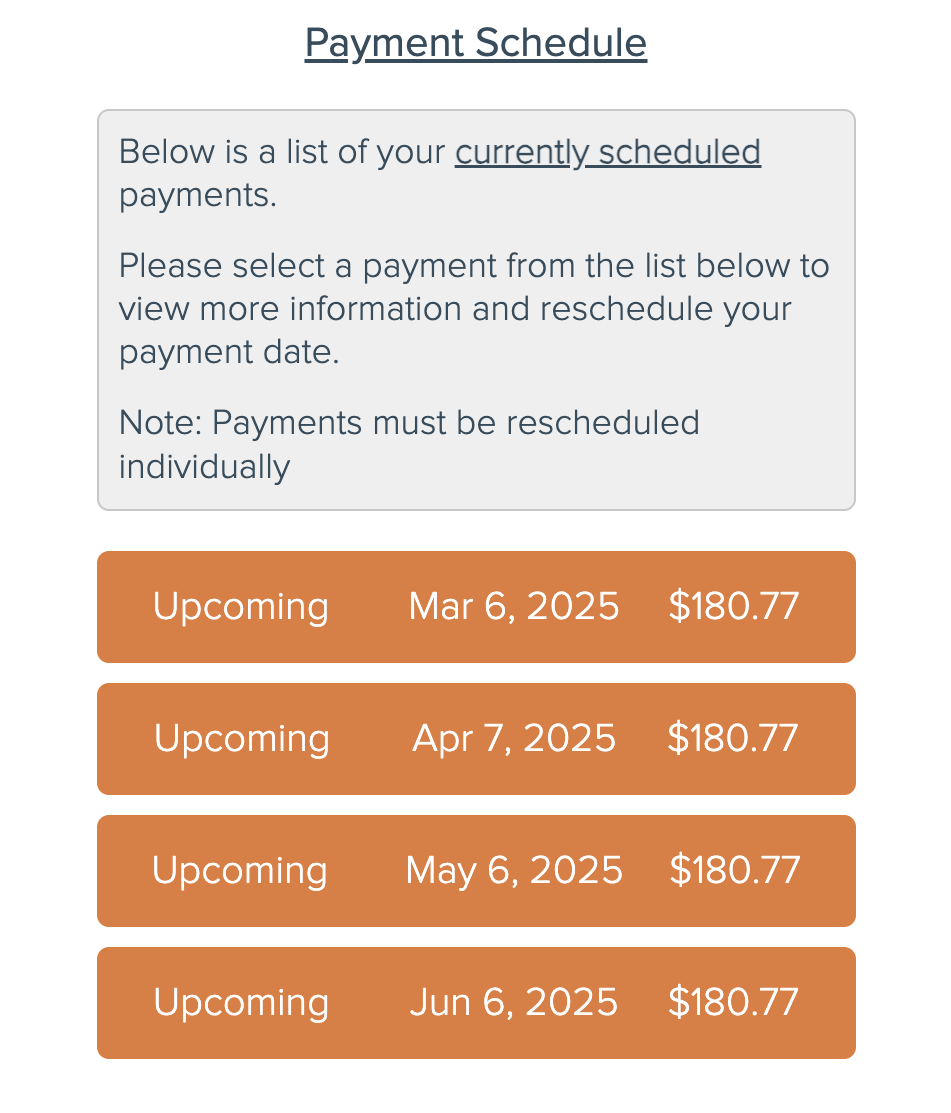View the Jun 6, 2025 payment entry

click(476, 1003)
